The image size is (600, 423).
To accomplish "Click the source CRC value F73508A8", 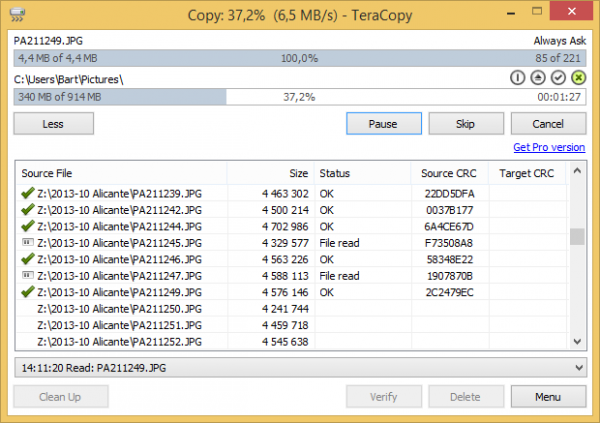I will pos(449,243).
